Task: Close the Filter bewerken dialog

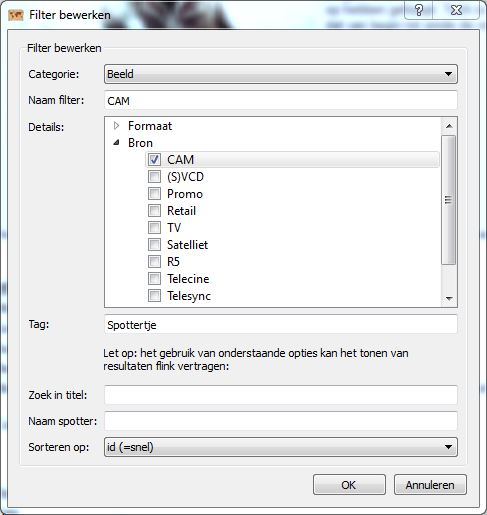Action: pyautogui.click(x=456, y=10)
